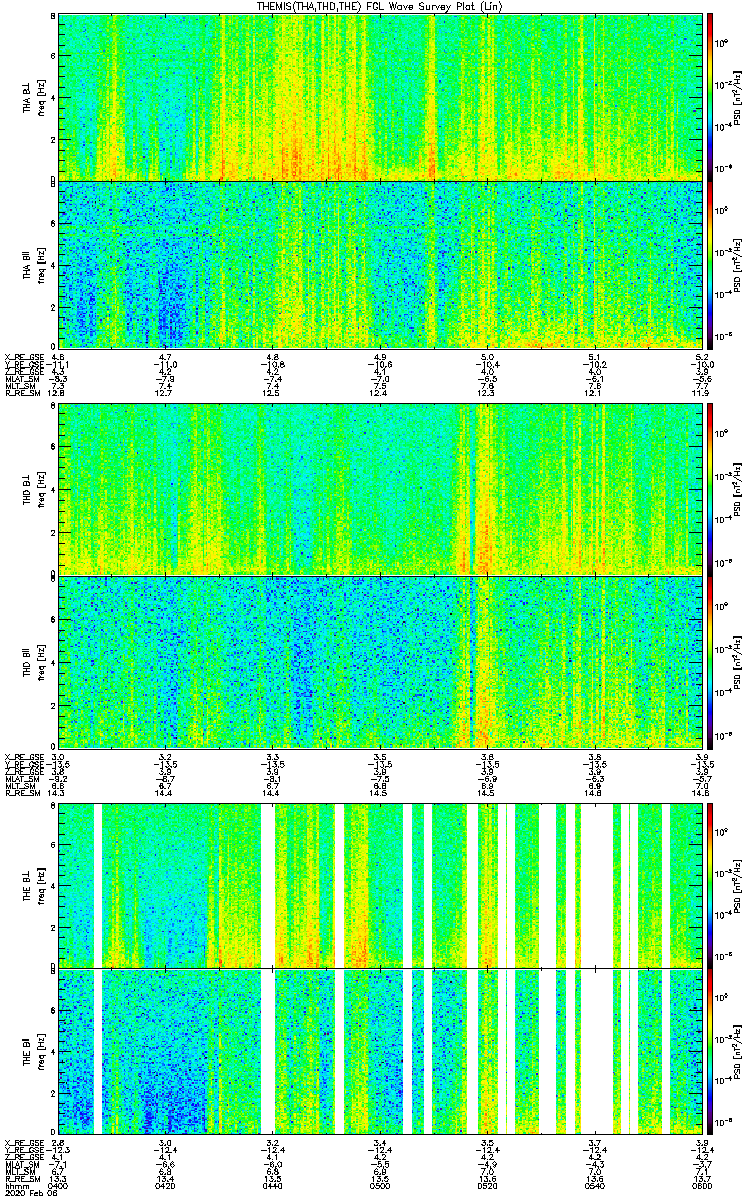Click the 2020 Feb 06 date label
The image size is (750, 1200).
[26, 1193]
